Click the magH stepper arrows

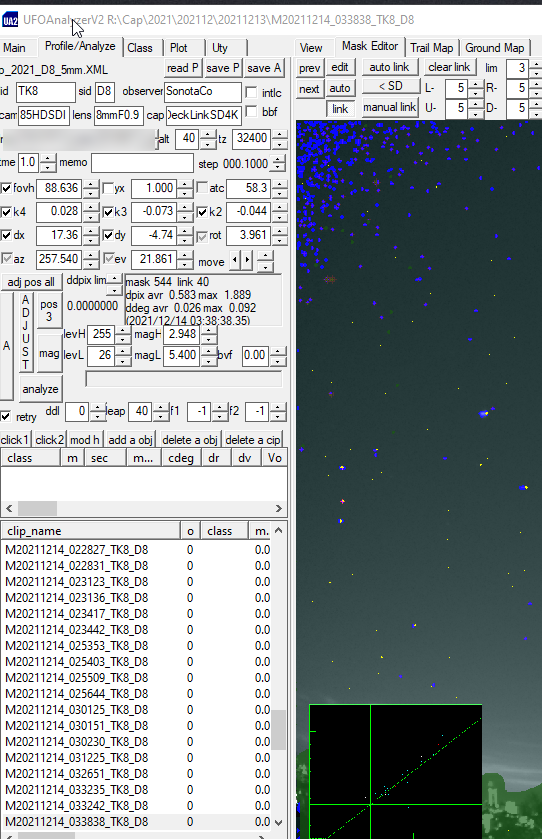coord(209,335)
